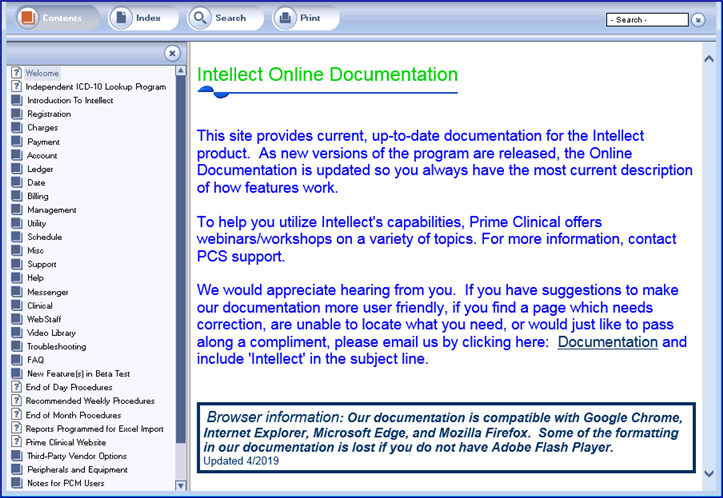Open Independent ICD-10 Lookup Program topic
The image size is (723, 498).
96,87
